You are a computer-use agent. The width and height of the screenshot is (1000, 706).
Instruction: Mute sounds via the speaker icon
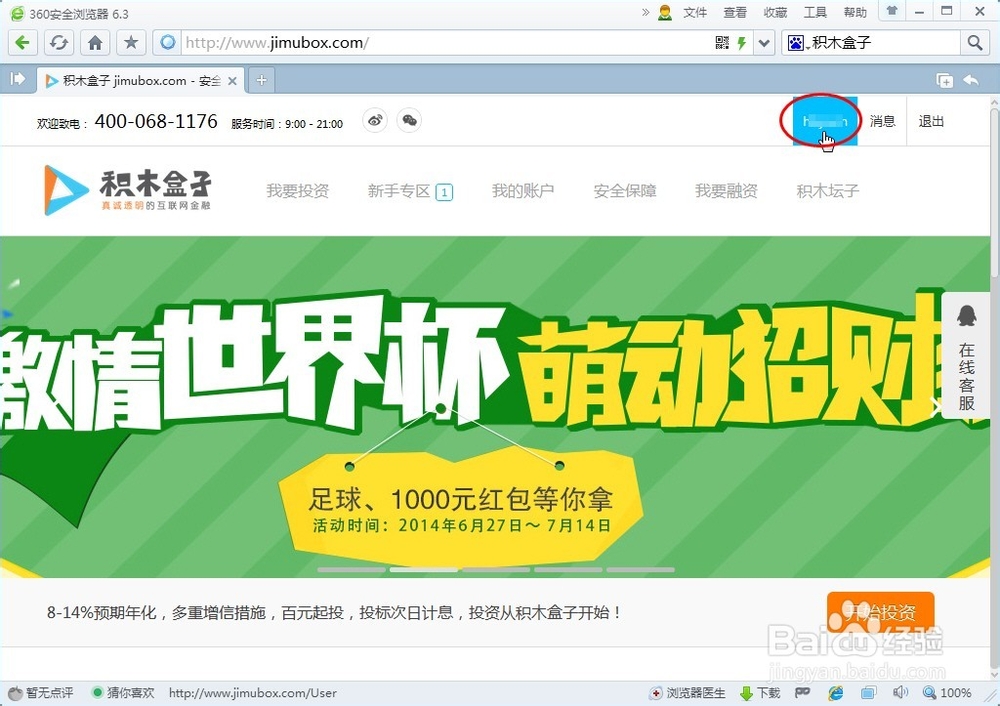pos(900,692)
